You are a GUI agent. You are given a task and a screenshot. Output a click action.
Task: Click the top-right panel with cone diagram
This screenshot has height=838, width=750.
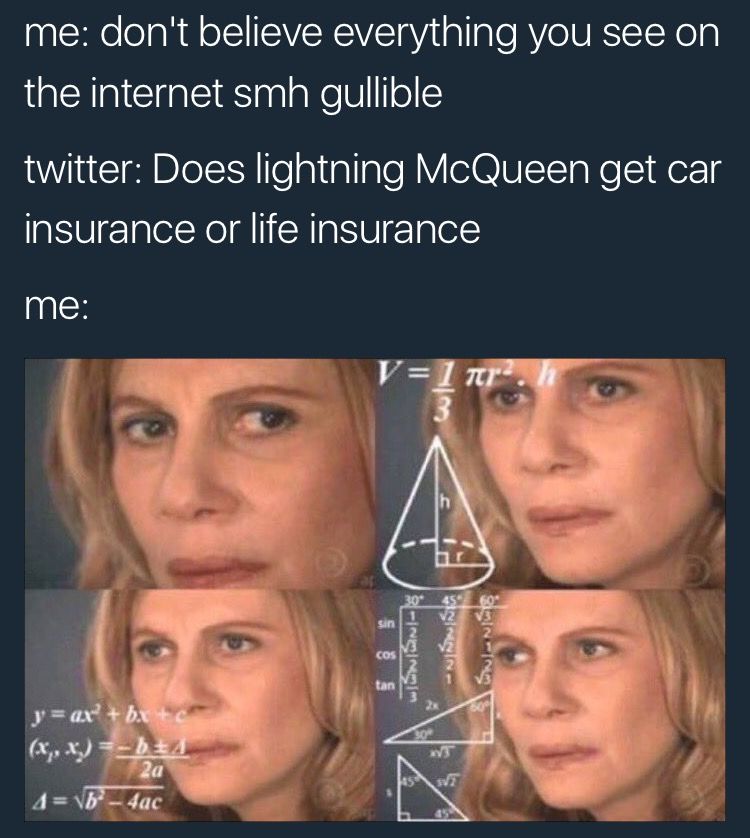coord(551,474)
